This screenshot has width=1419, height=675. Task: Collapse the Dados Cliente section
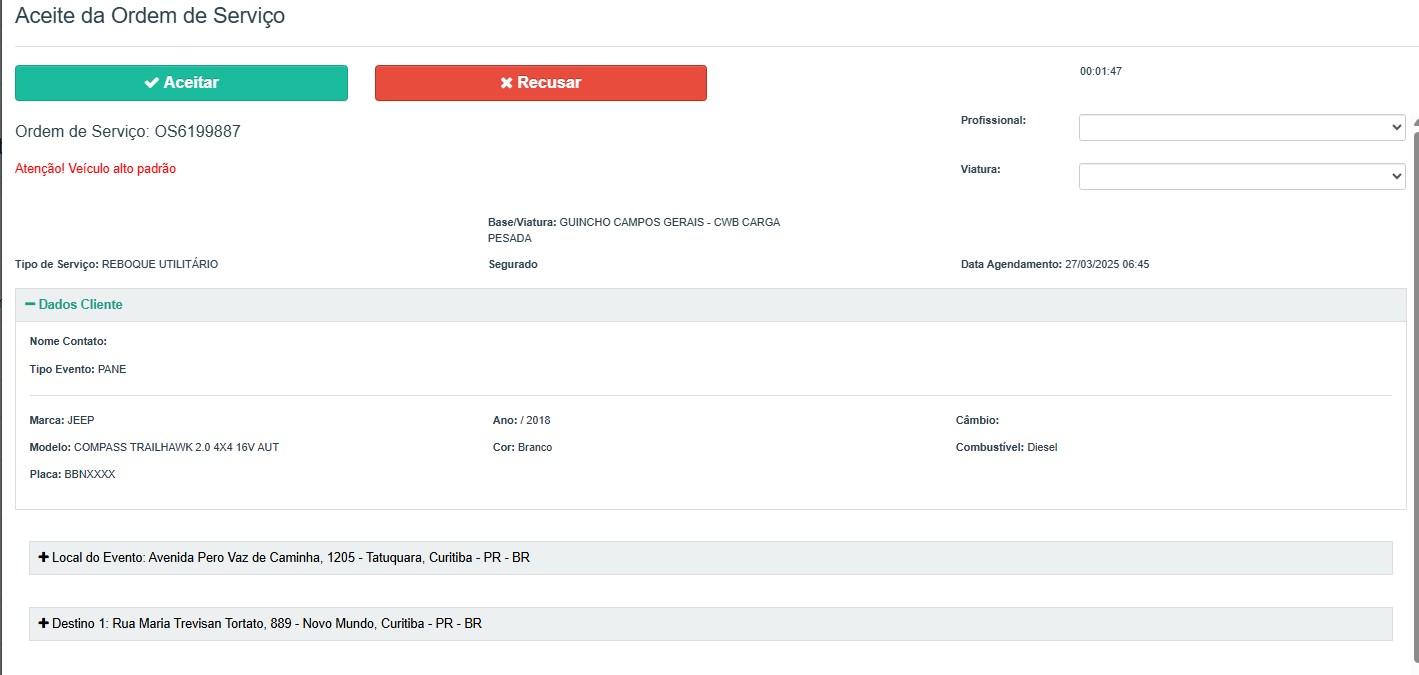pos(74,304)
